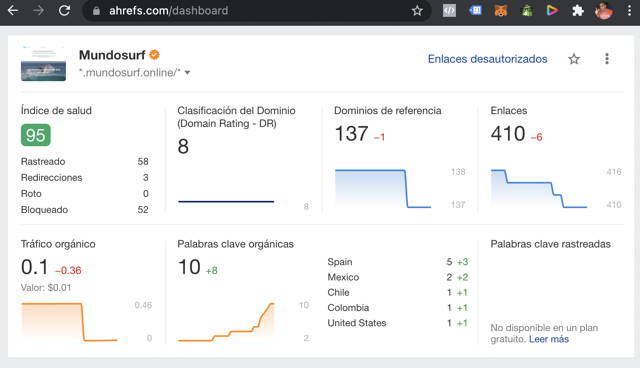Click the code brackets extension icon

449,11
